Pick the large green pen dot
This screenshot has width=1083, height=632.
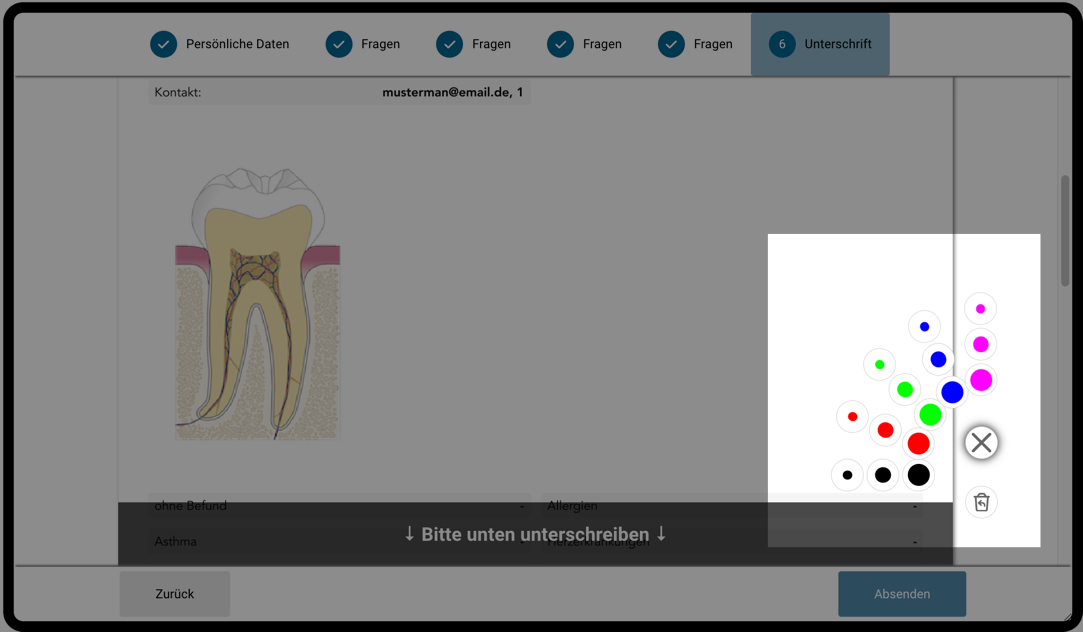click(x=930, y=414)
